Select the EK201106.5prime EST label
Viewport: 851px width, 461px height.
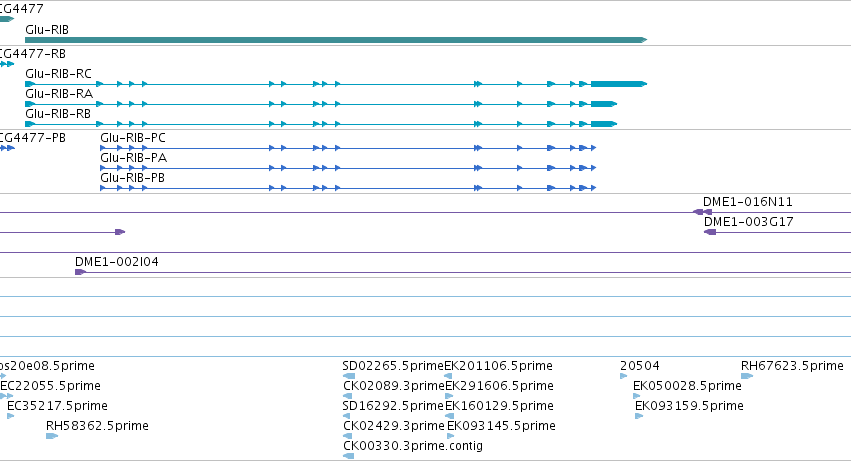point(499,366)
